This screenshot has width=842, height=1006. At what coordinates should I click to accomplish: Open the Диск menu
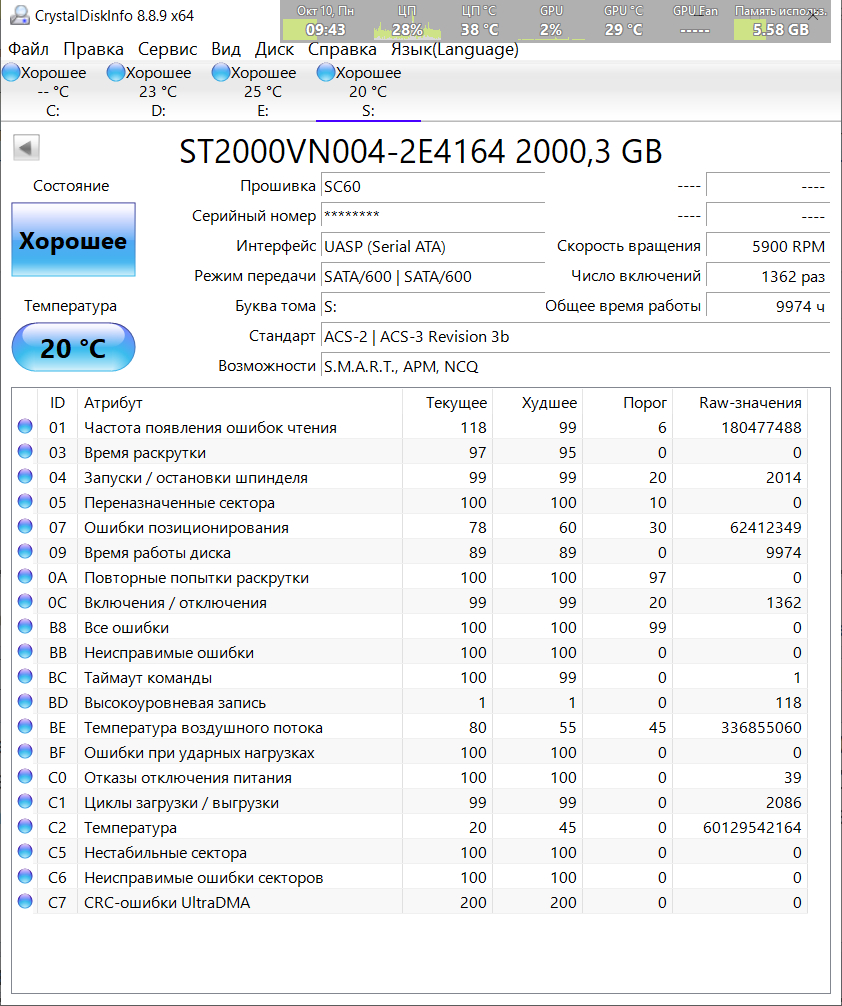click(274, 49)
